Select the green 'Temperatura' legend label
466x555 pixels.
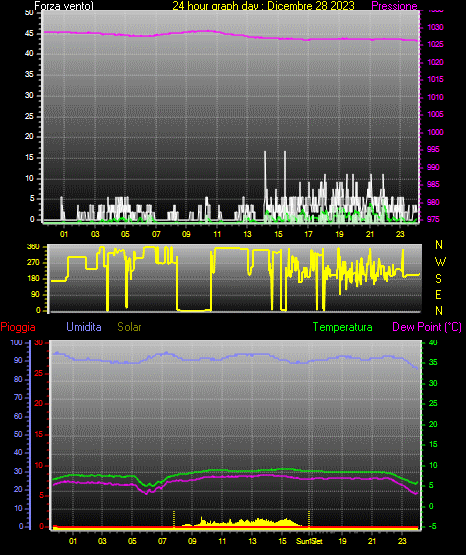(343, 327)
